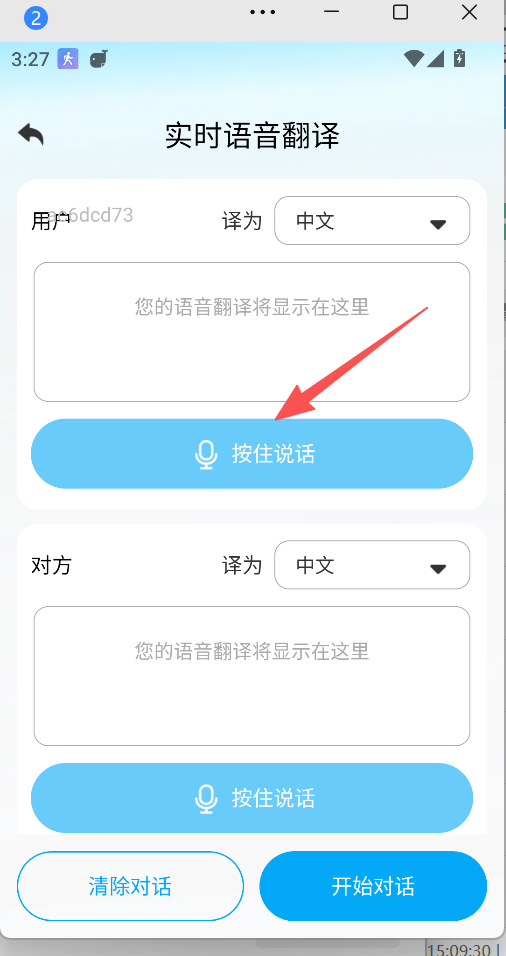Click the 对方 translation text area
Viewport: 506px width, 956px height.
click(252, 676)
